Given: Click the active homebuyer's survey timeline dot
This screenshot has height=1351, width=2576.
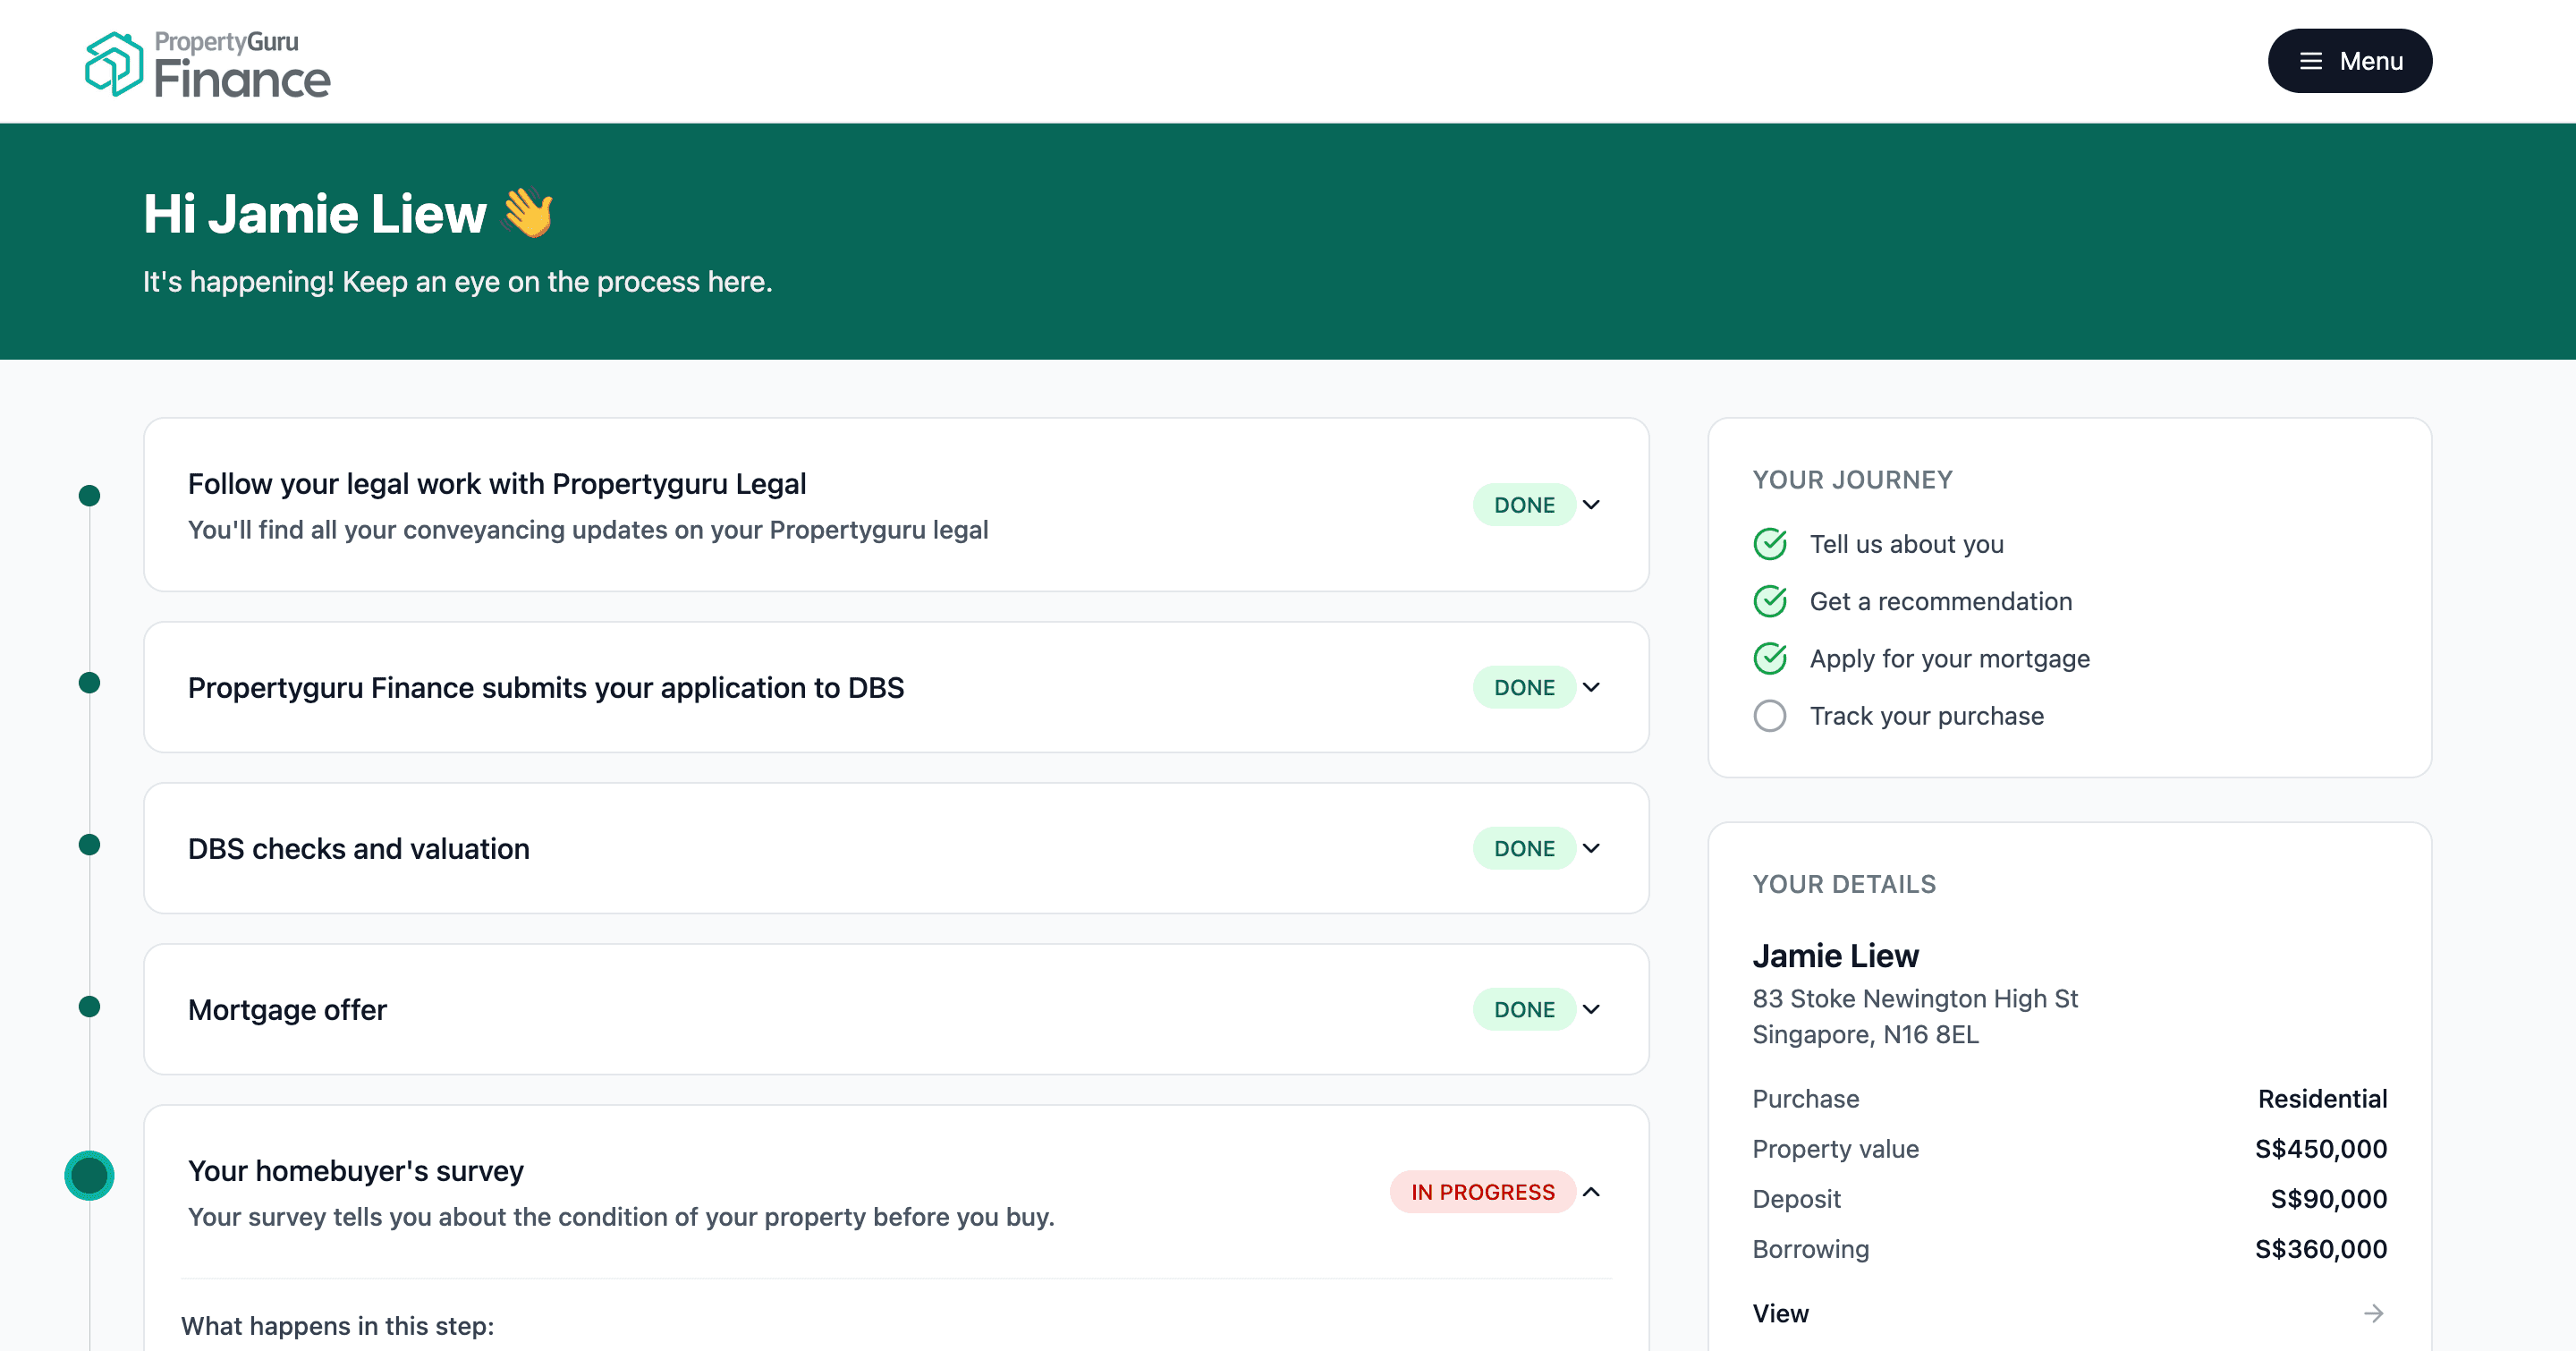Looking at the screenshot, I should coord(89,1175).
